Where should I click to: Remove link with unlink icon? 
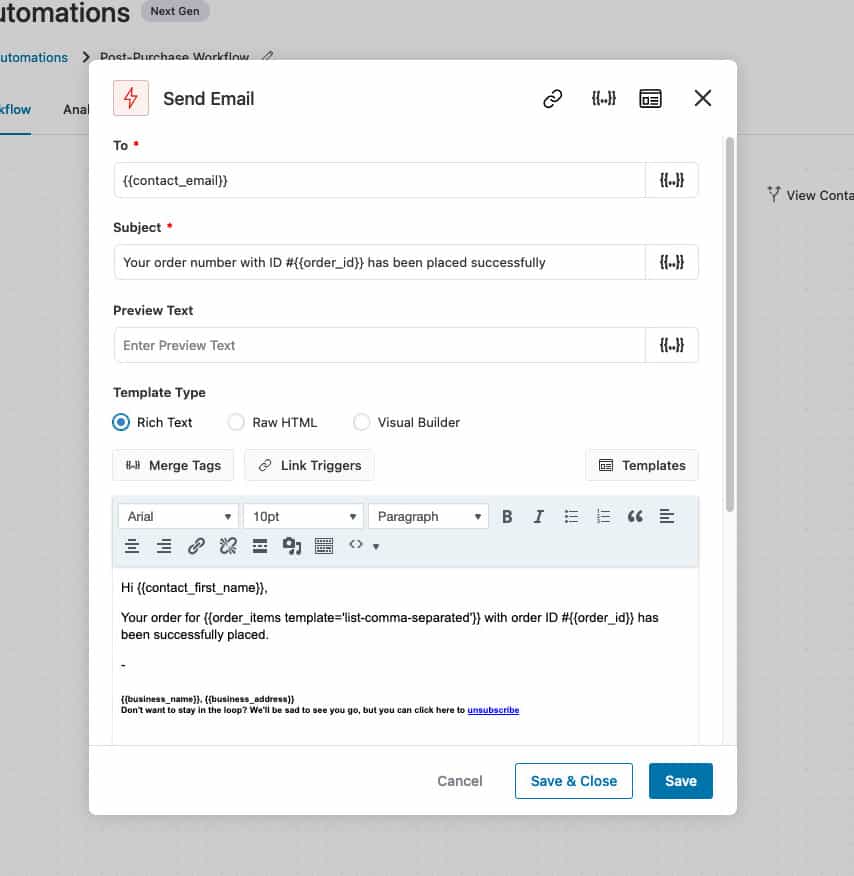228,546
